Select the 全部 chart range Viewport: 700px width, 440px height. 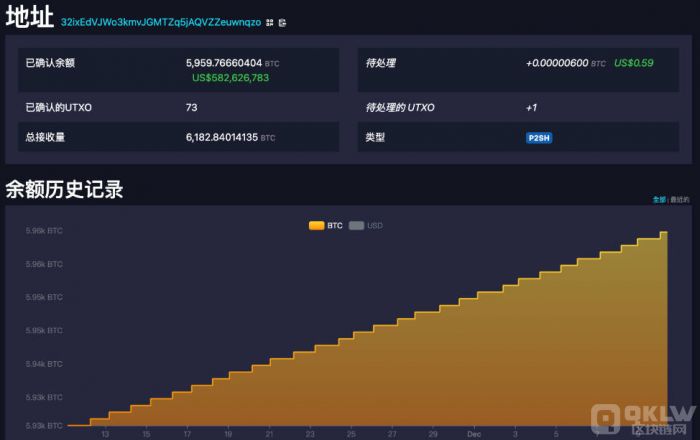point(659,200)
